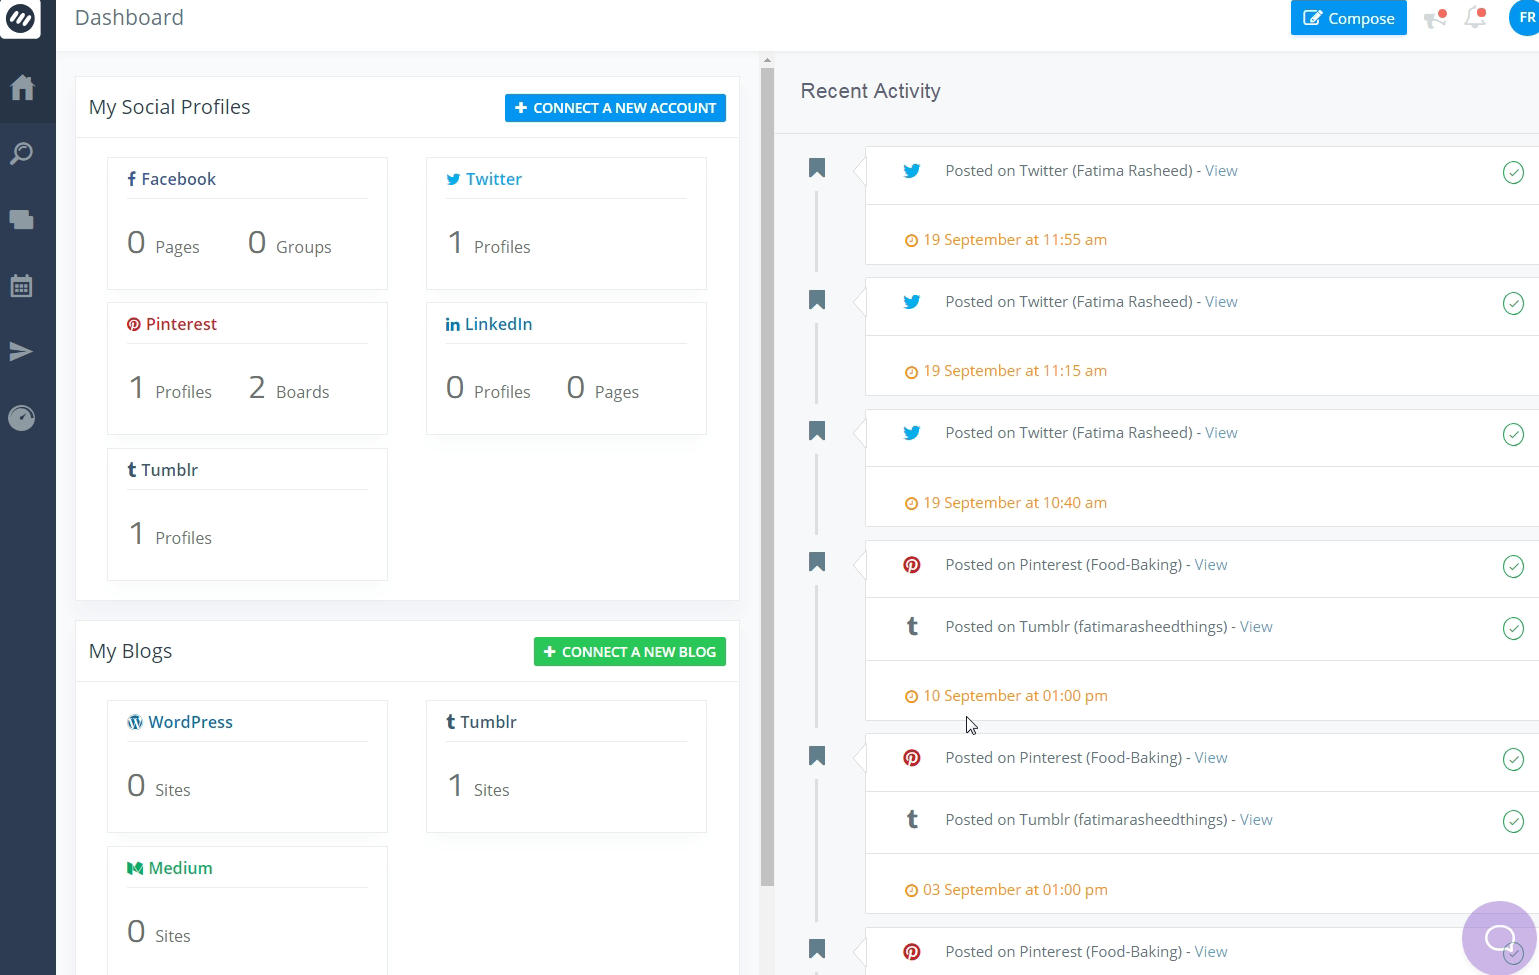Click checkmark on 03 September Tumblr post

pos(1513,822)
